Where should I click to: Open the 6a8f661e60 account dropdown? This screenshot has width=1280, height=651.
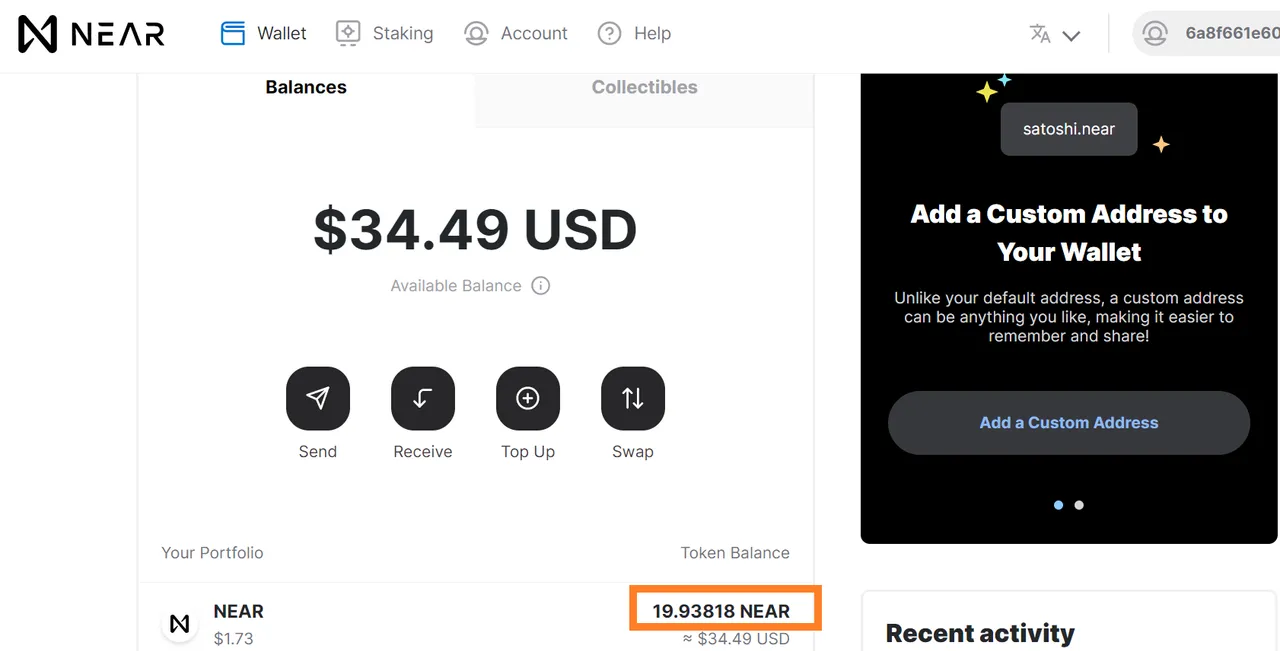tap(1206, 33)
